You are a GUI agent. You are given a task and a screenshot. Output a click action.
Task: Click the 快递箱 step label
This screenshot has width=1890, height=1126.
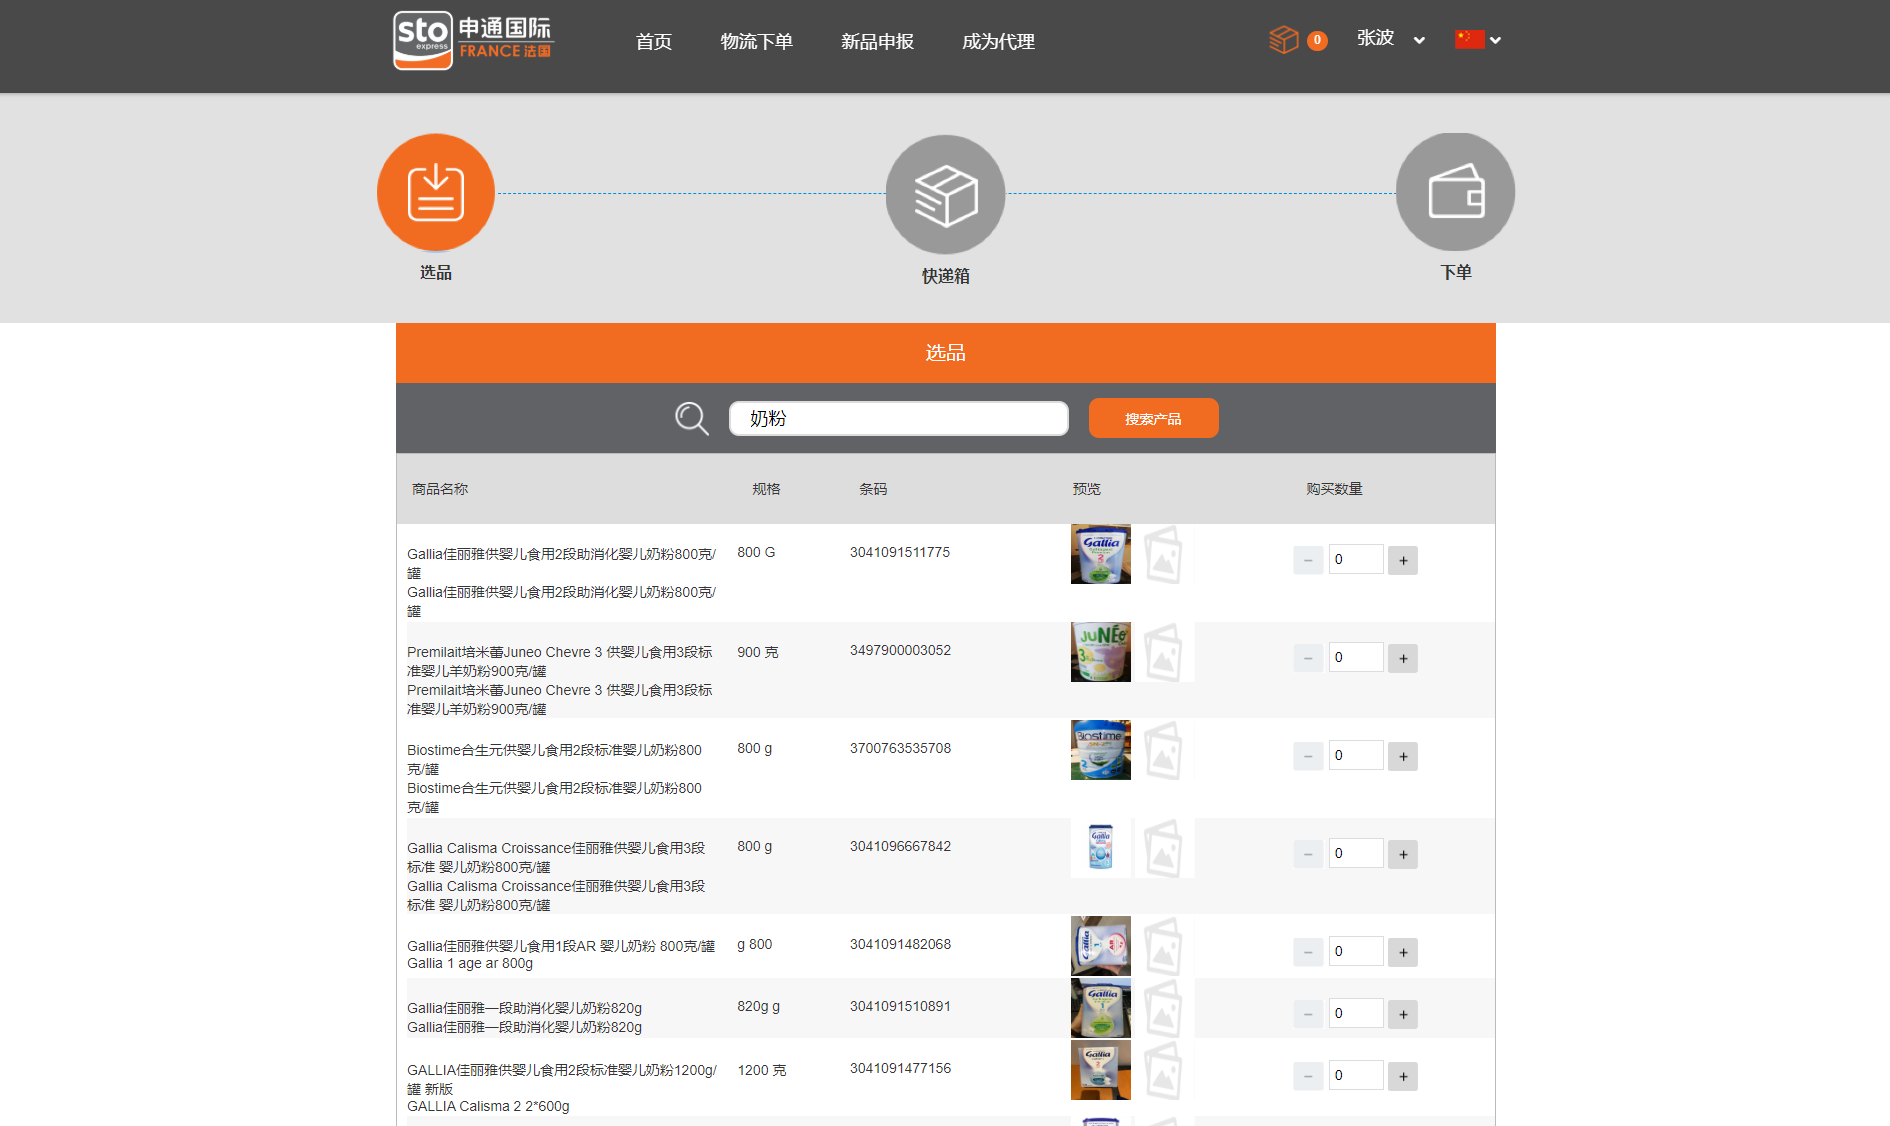pos(945,275)
